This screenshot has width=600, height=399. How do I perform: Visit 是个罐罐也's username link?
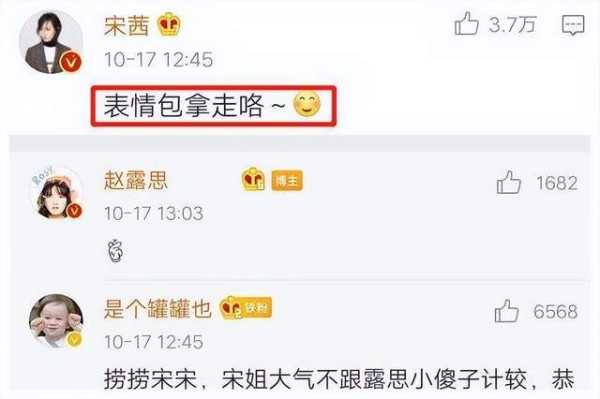[x=158, y=308]
